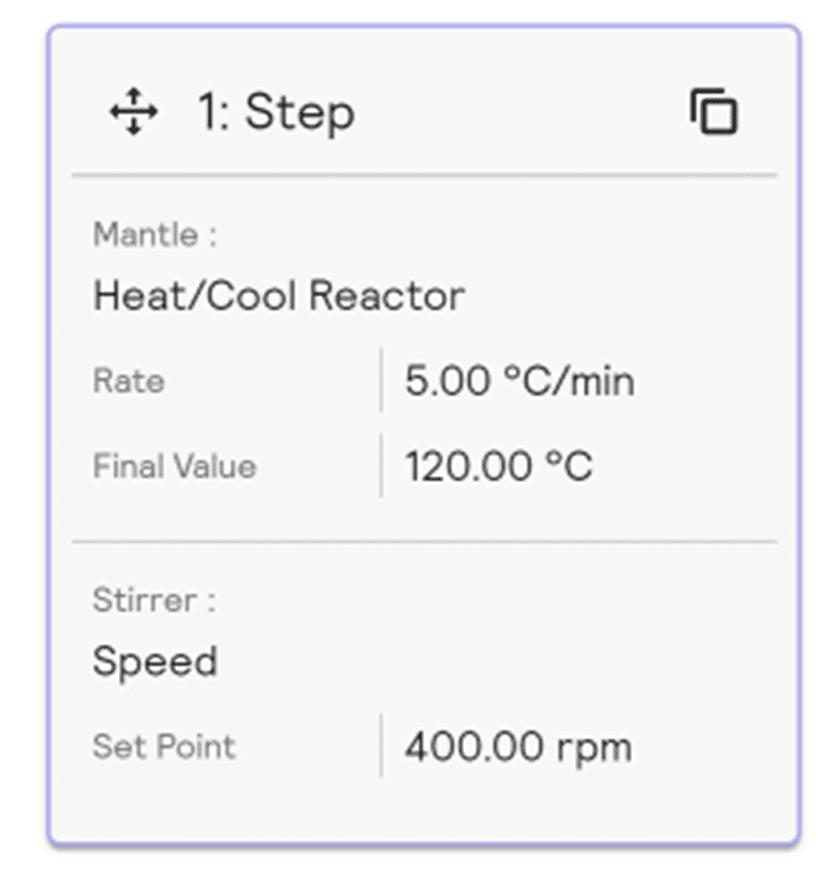The height and width of the screenshot is (884, 830).
Task: Click the blank area below the Set Point row
Action: point(424,810)
